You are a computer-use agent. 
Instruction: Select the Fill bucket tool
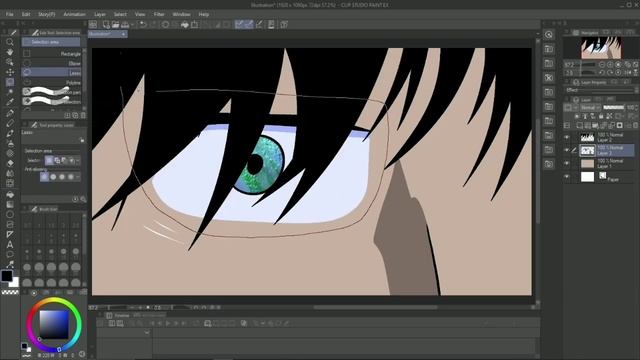[10, 194]
